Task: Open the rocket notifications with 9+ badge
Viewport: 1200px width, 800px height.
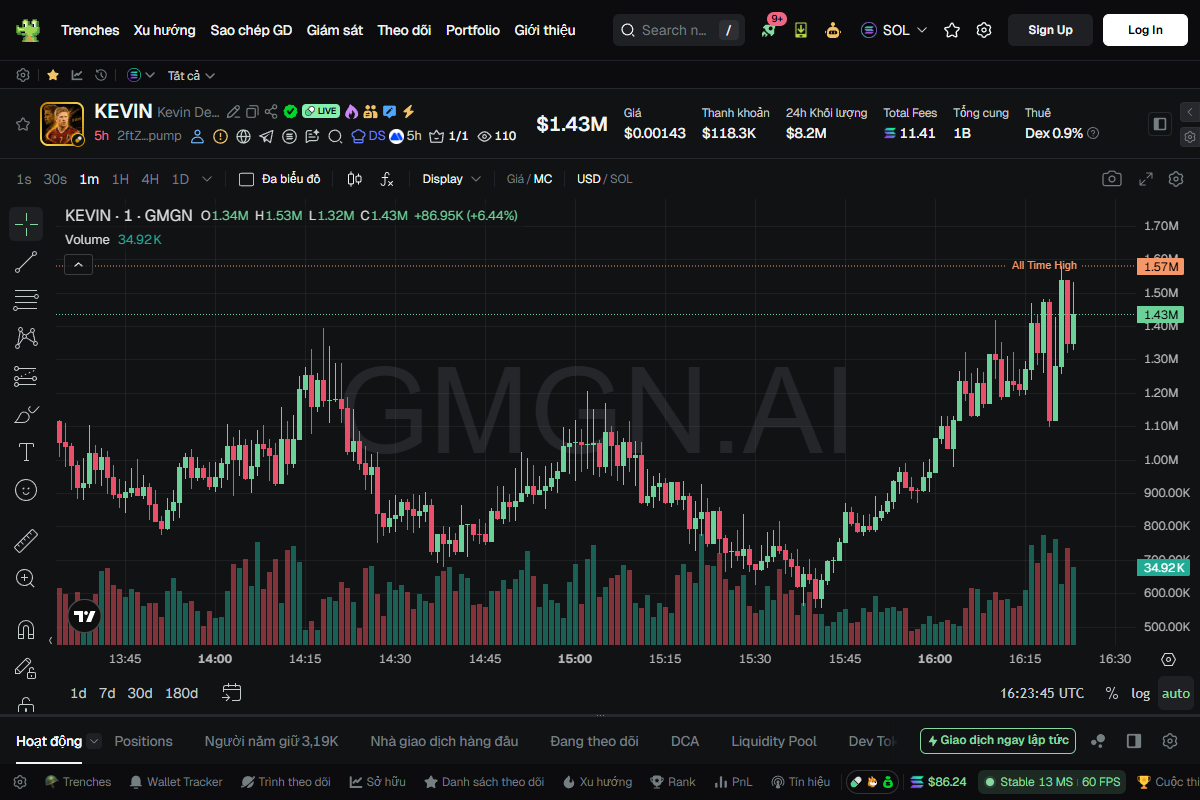Action: pyautogui.click(x=769, y=30)
